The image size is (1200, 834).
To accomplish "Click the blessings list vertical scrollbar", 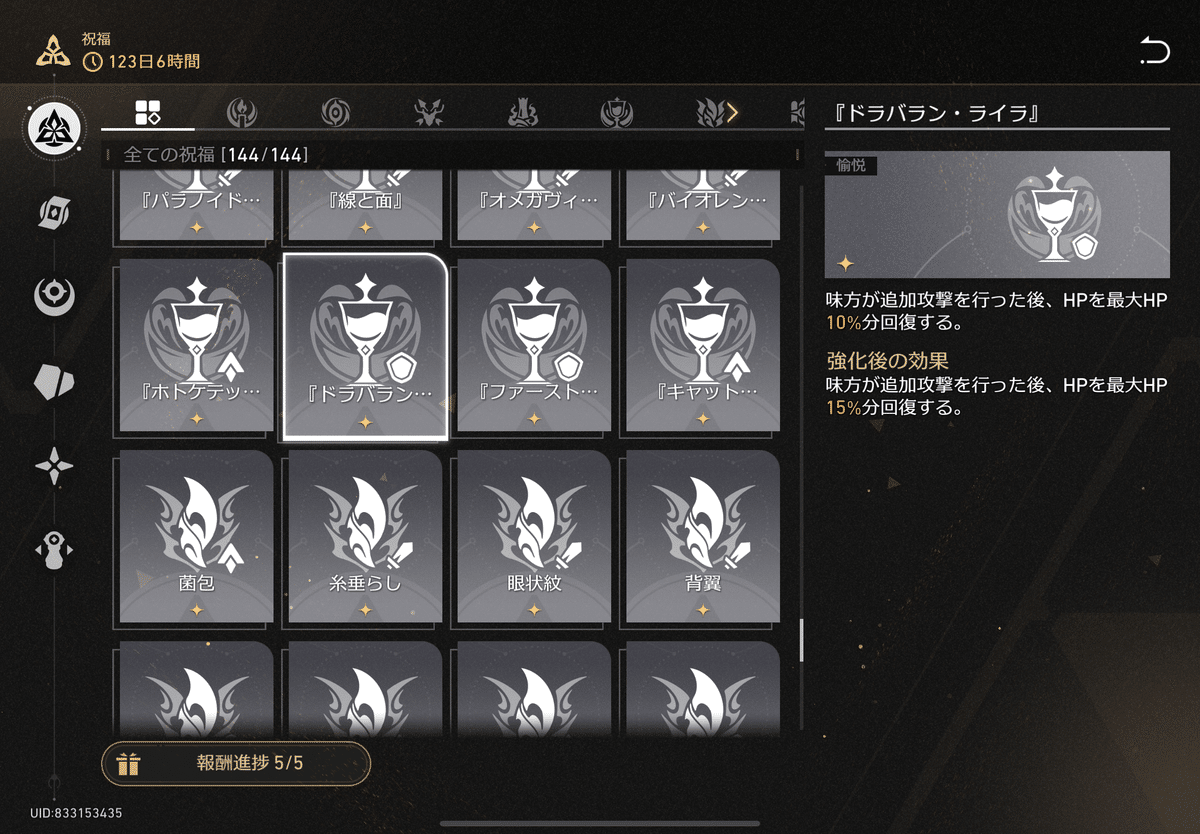I will click(801, 640).
